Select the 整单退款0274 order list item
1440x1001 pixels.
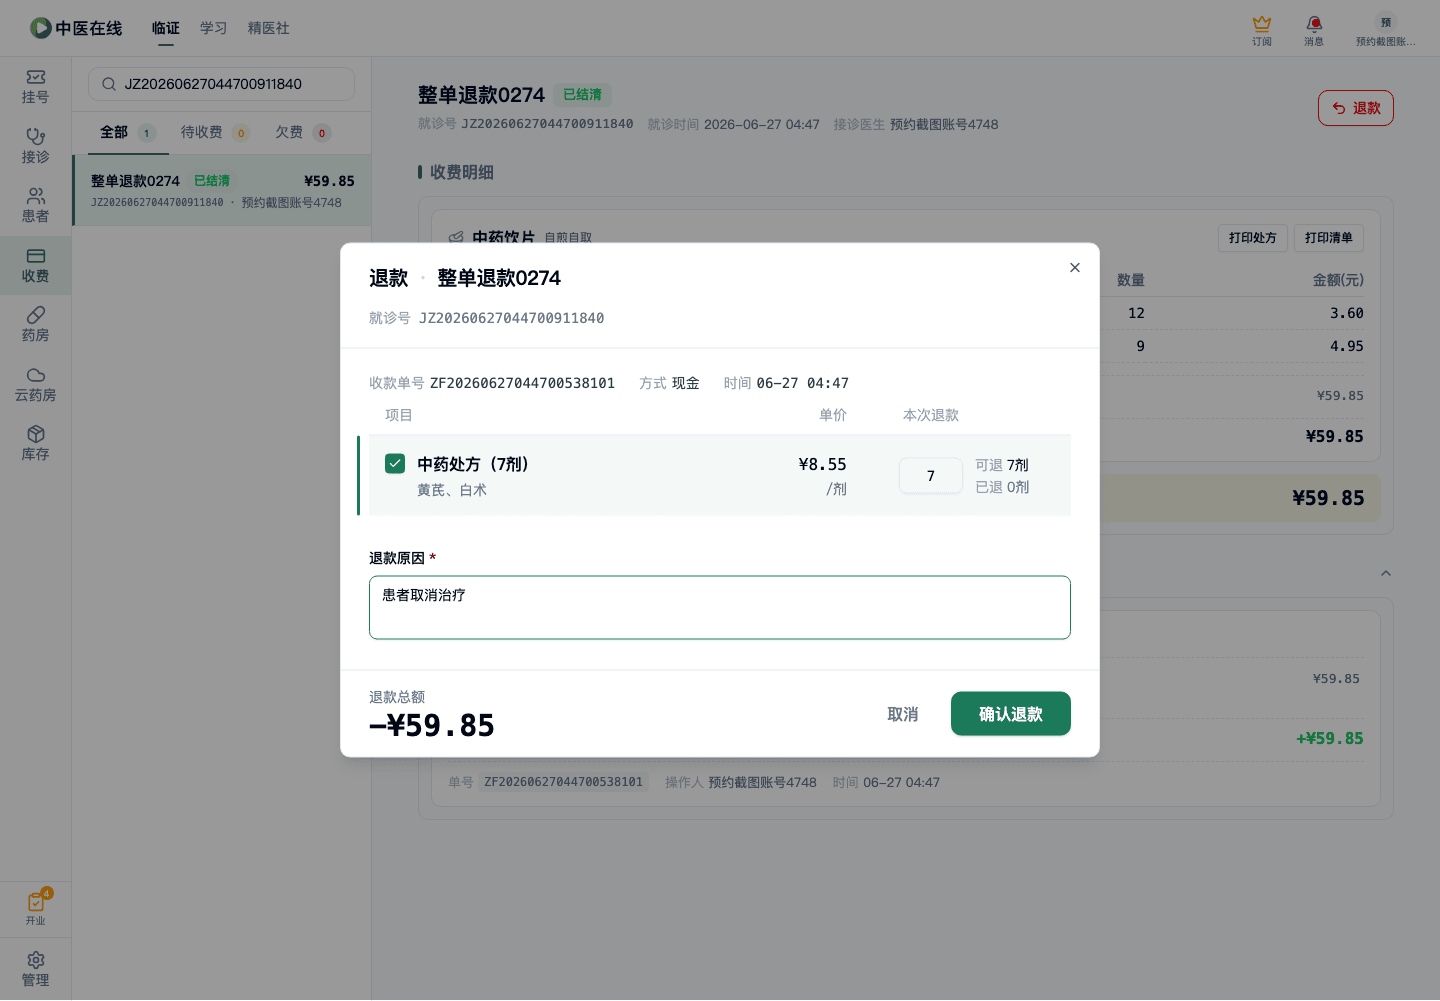point(222,190)
